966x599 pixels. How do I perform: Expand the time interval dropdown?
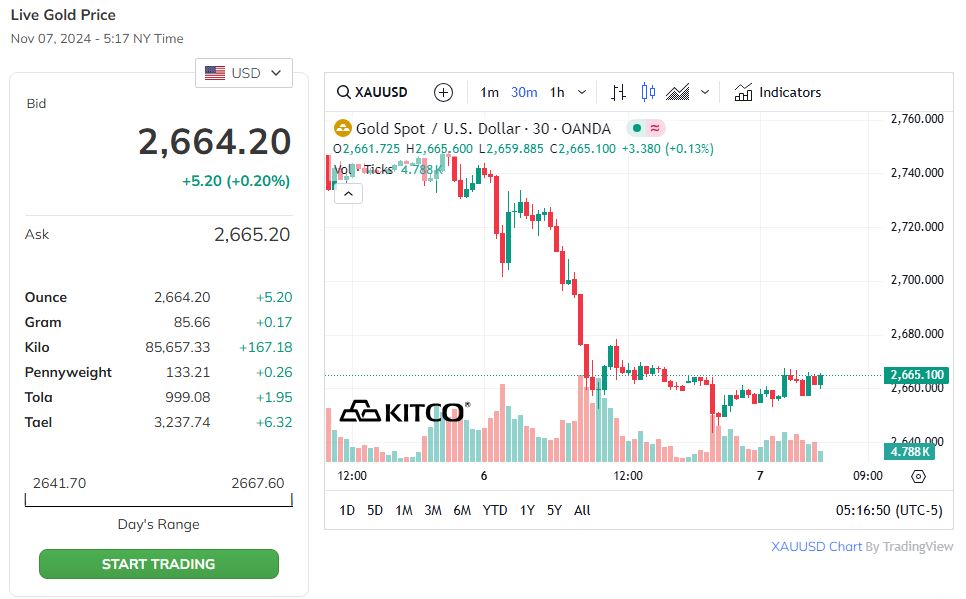583,92
